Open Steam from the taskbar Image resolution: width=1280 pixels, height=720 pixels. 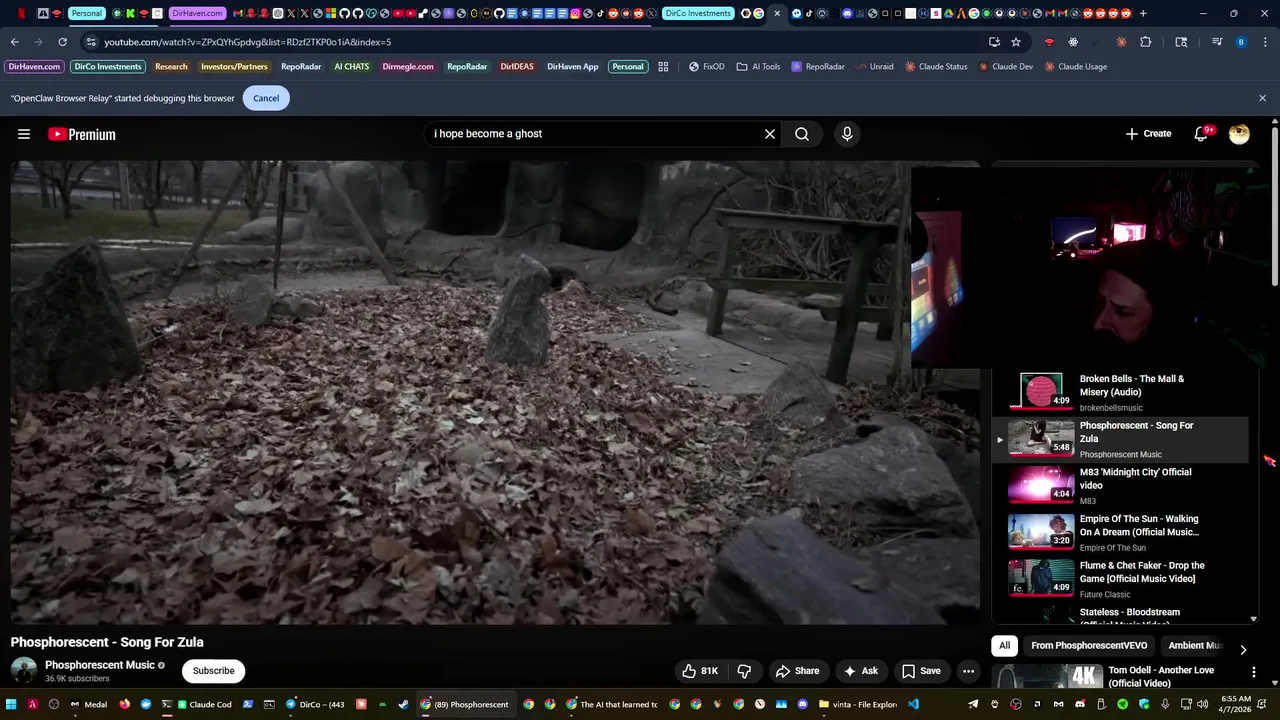coord(403,704)
